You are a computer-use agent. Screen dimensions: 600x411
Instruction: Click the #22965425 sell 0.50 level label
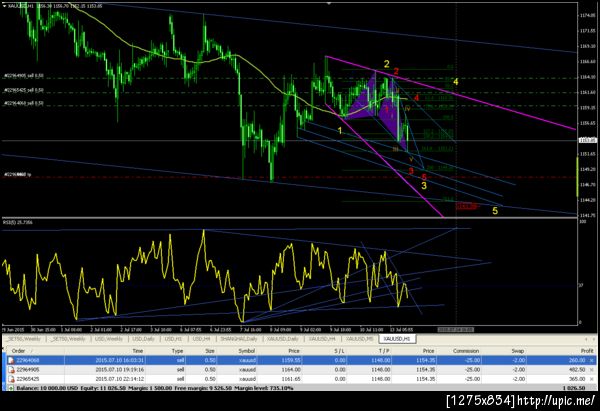click(24, 90)
